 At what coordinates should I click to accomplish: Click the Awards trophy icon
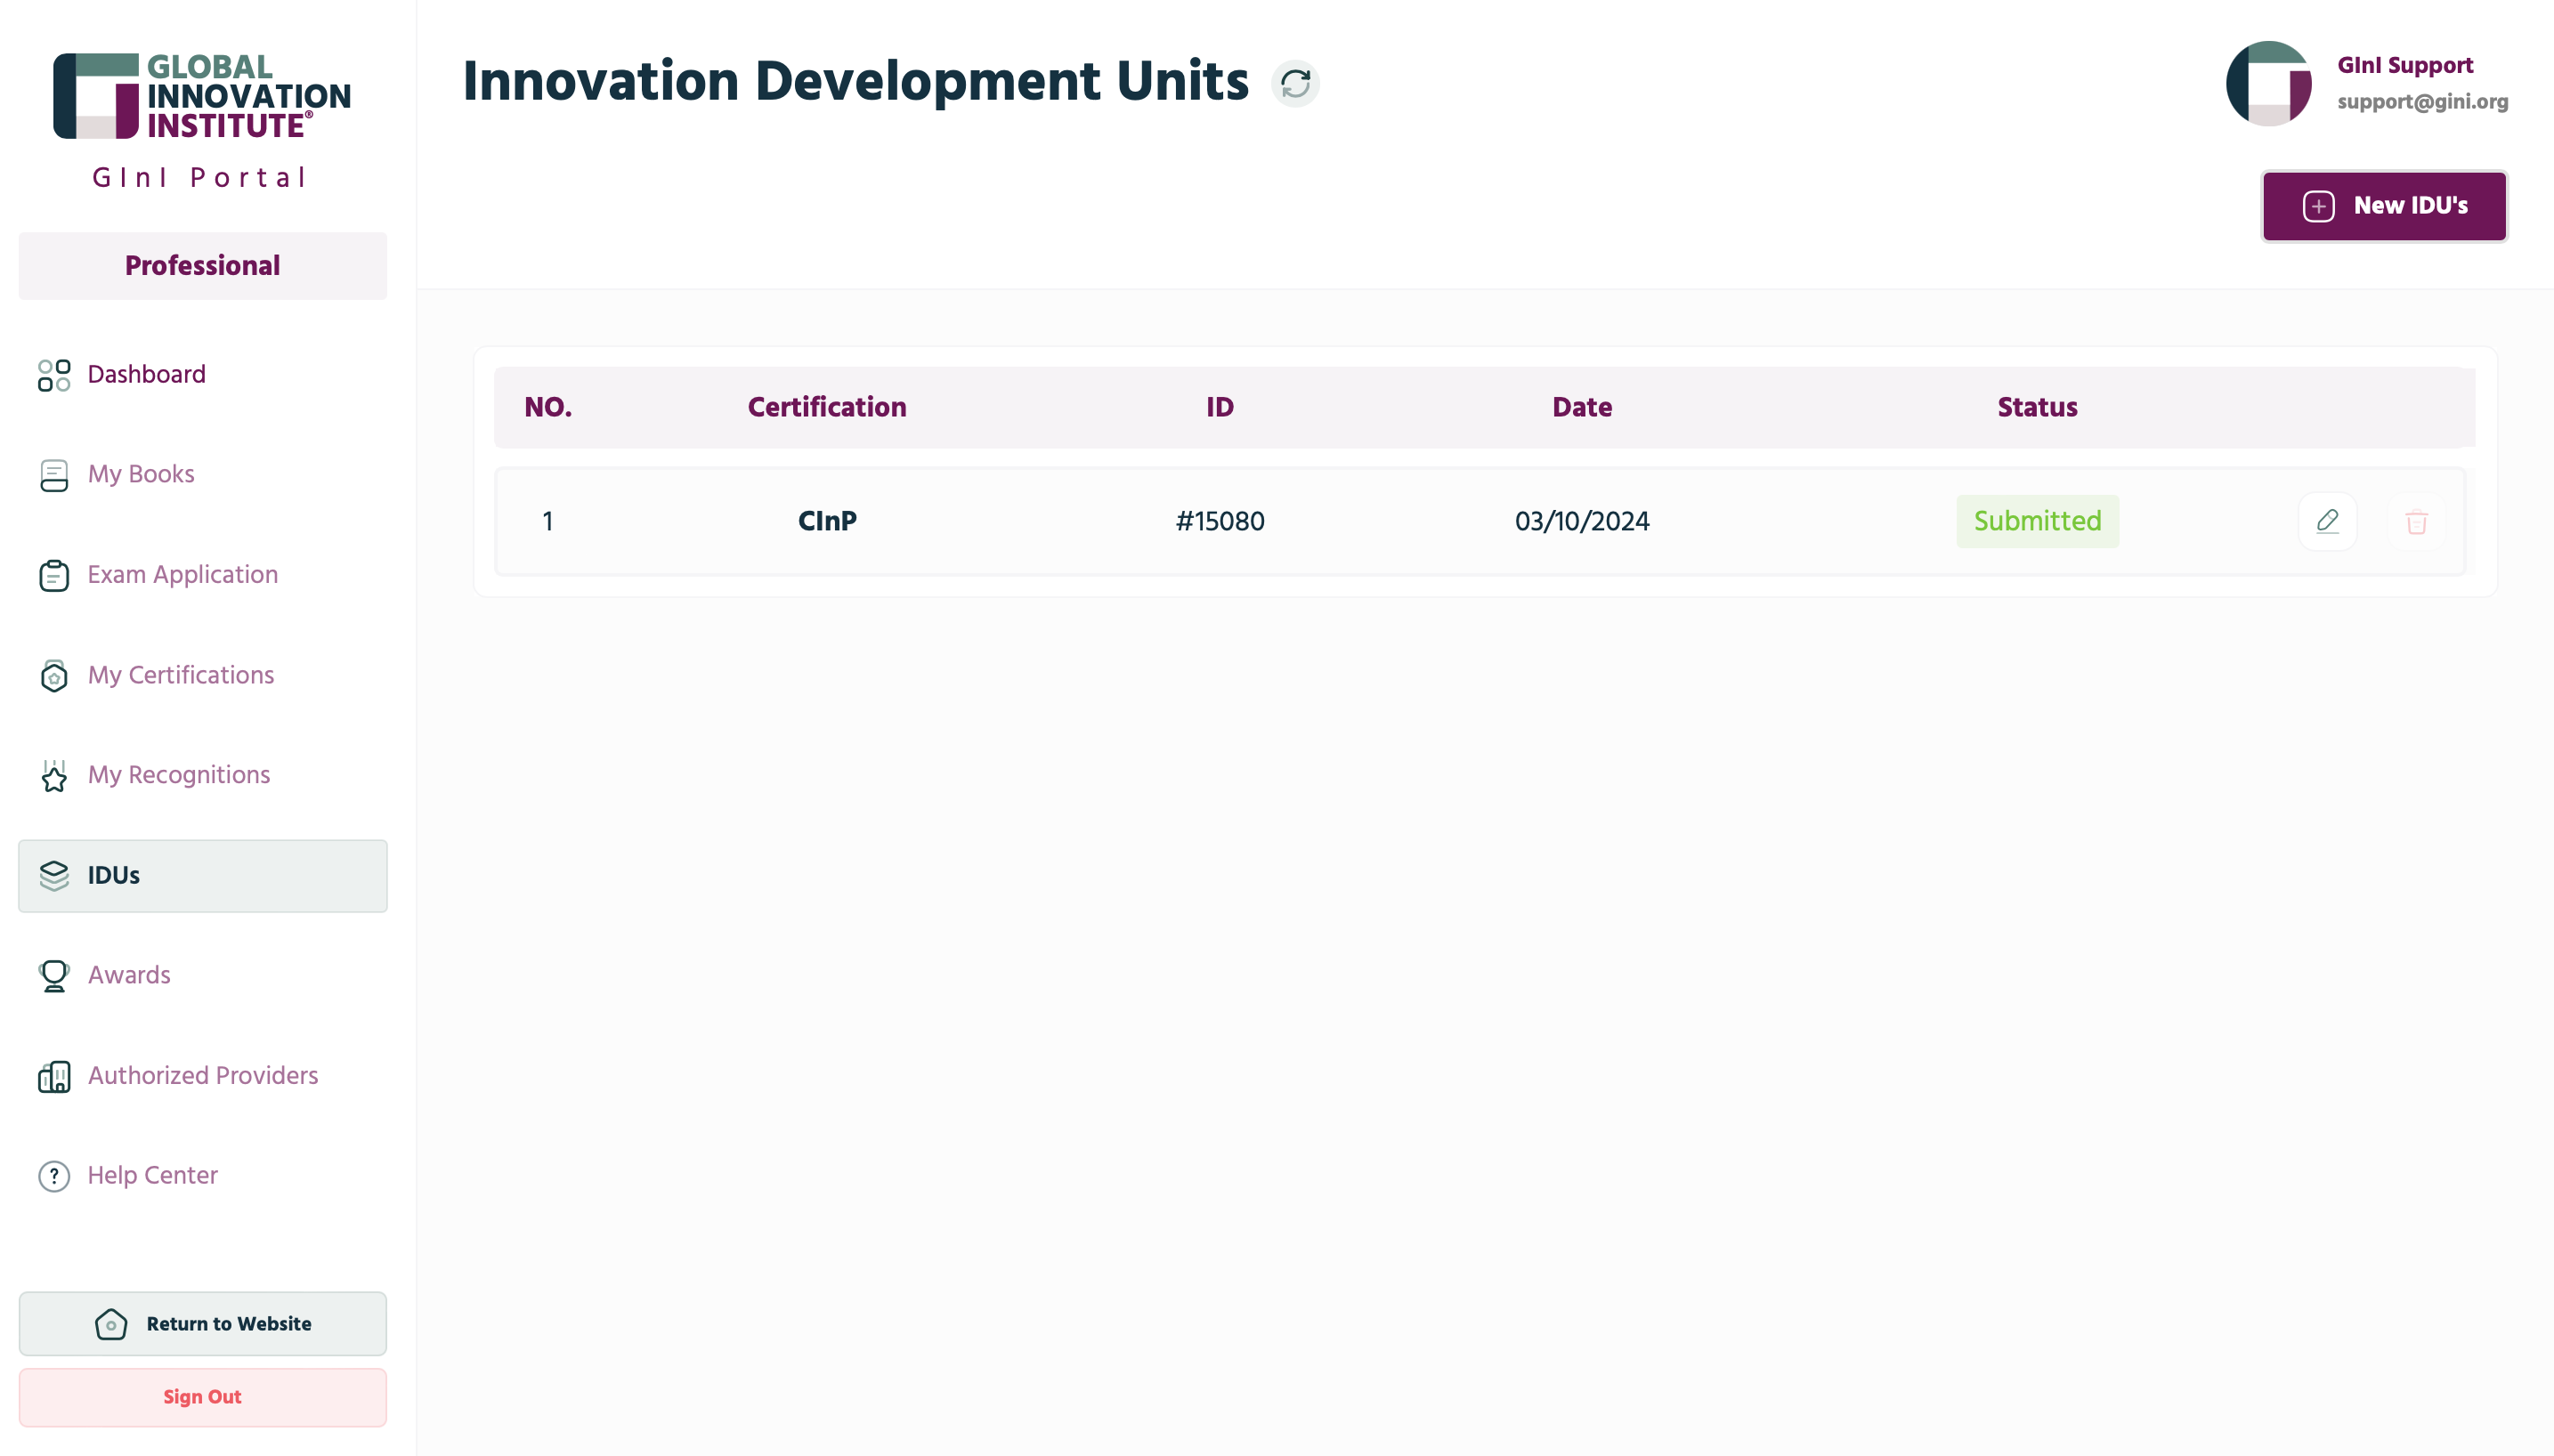click(x=54, y=976)
